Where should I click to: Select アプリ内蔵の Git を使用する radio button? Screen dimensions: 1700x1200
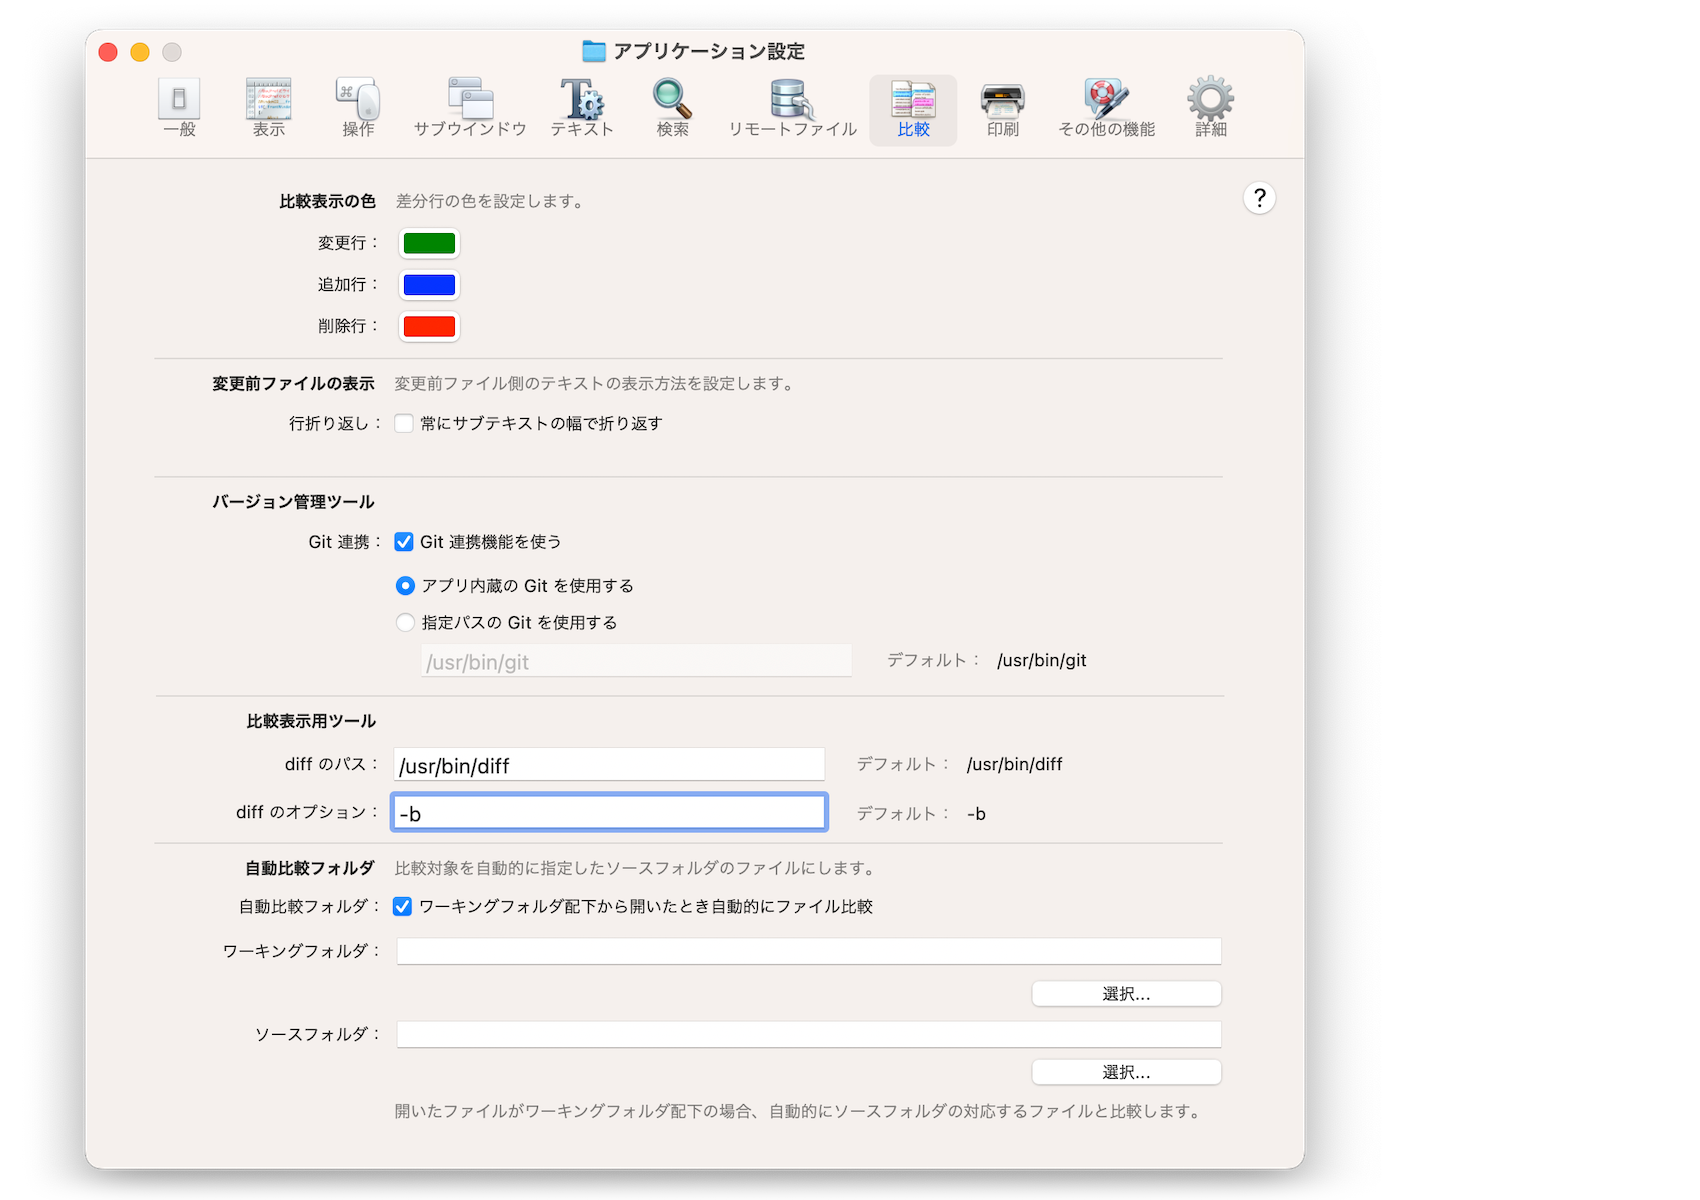pyautogui.click(x=405, y=586)
